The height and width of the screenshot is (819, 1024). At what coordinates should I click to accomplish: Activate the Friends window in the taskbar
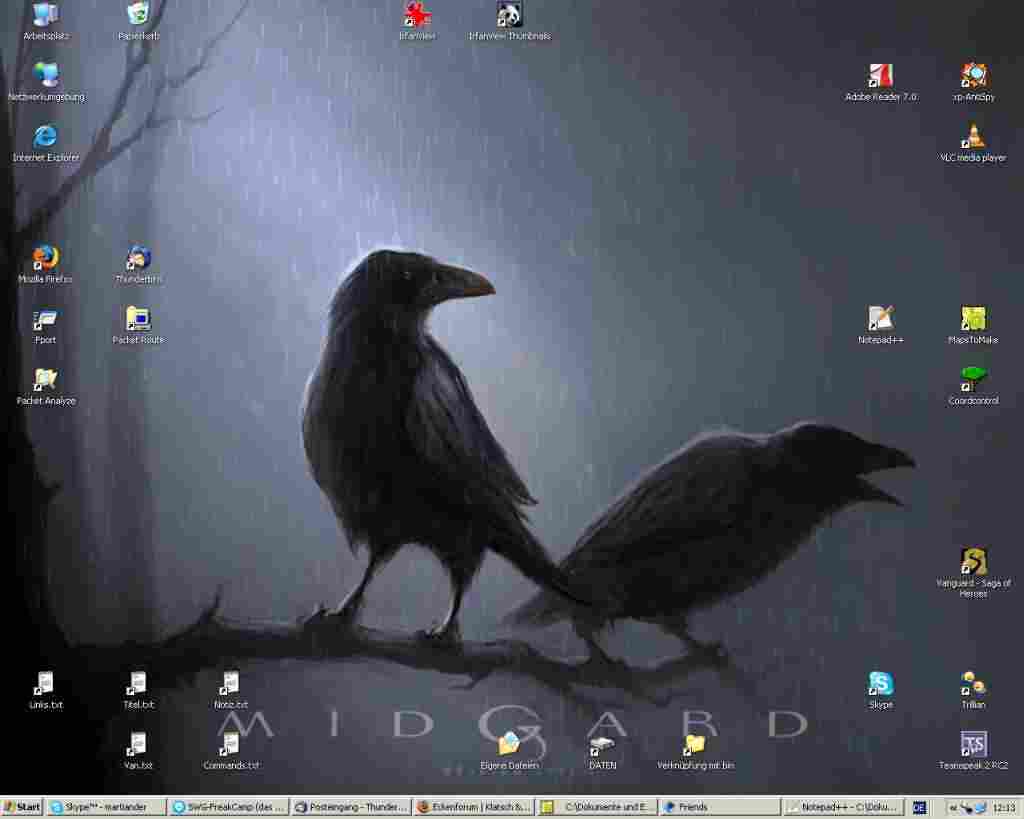tap(719, 807)
